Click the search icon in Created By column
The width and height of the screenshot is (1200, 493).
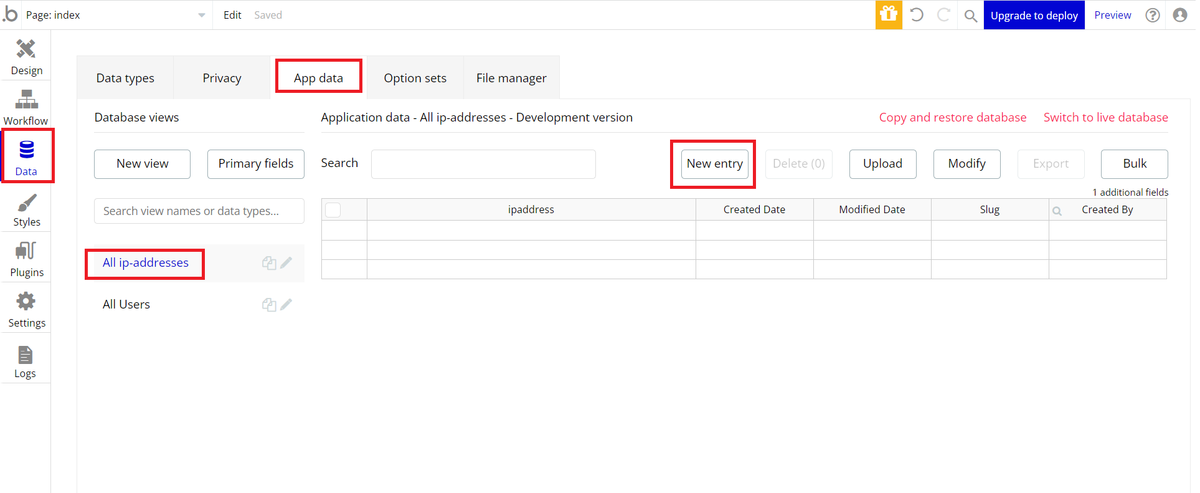(x=1057, y=211)
